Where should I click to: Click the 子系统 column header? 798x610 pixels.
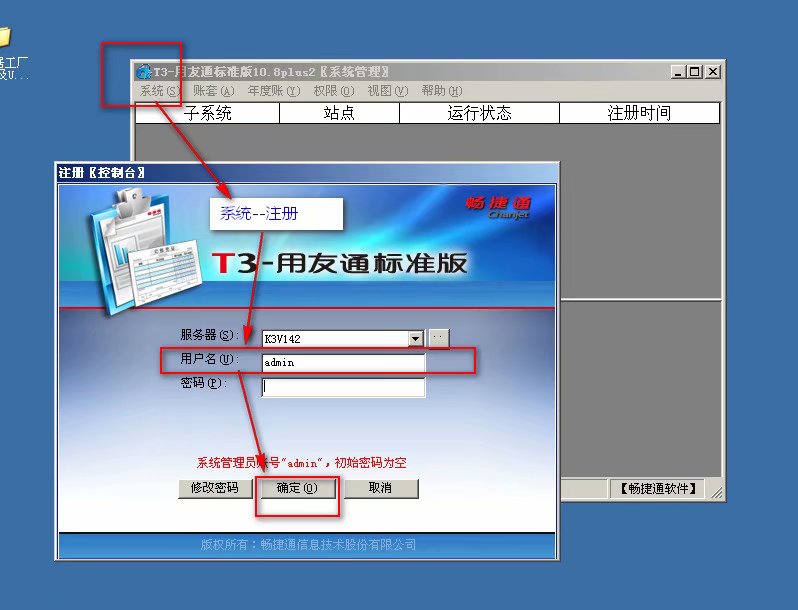tap(207, 114)
